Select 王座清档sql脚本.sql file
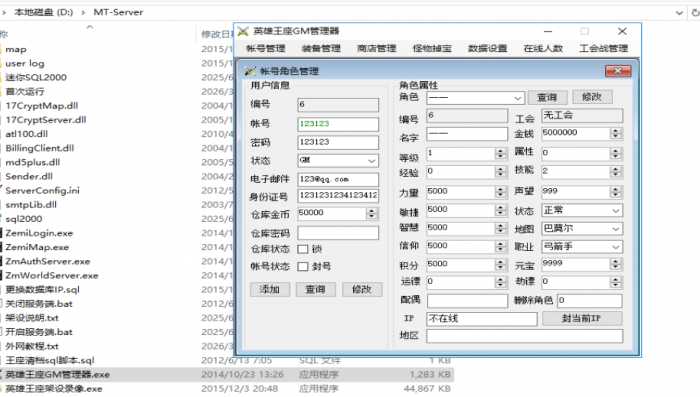700x397 pixels. coord(50,360)
